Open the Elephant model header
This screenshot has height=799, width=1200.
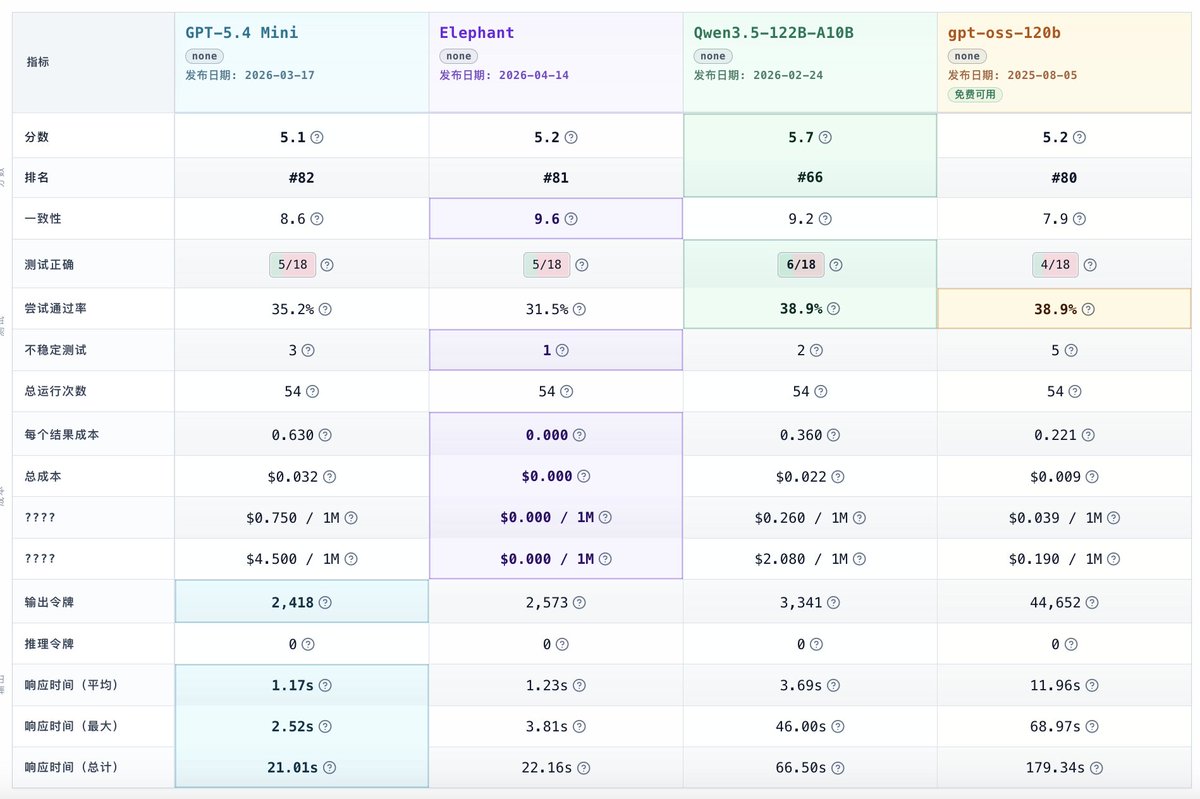(x=477, y=33)
